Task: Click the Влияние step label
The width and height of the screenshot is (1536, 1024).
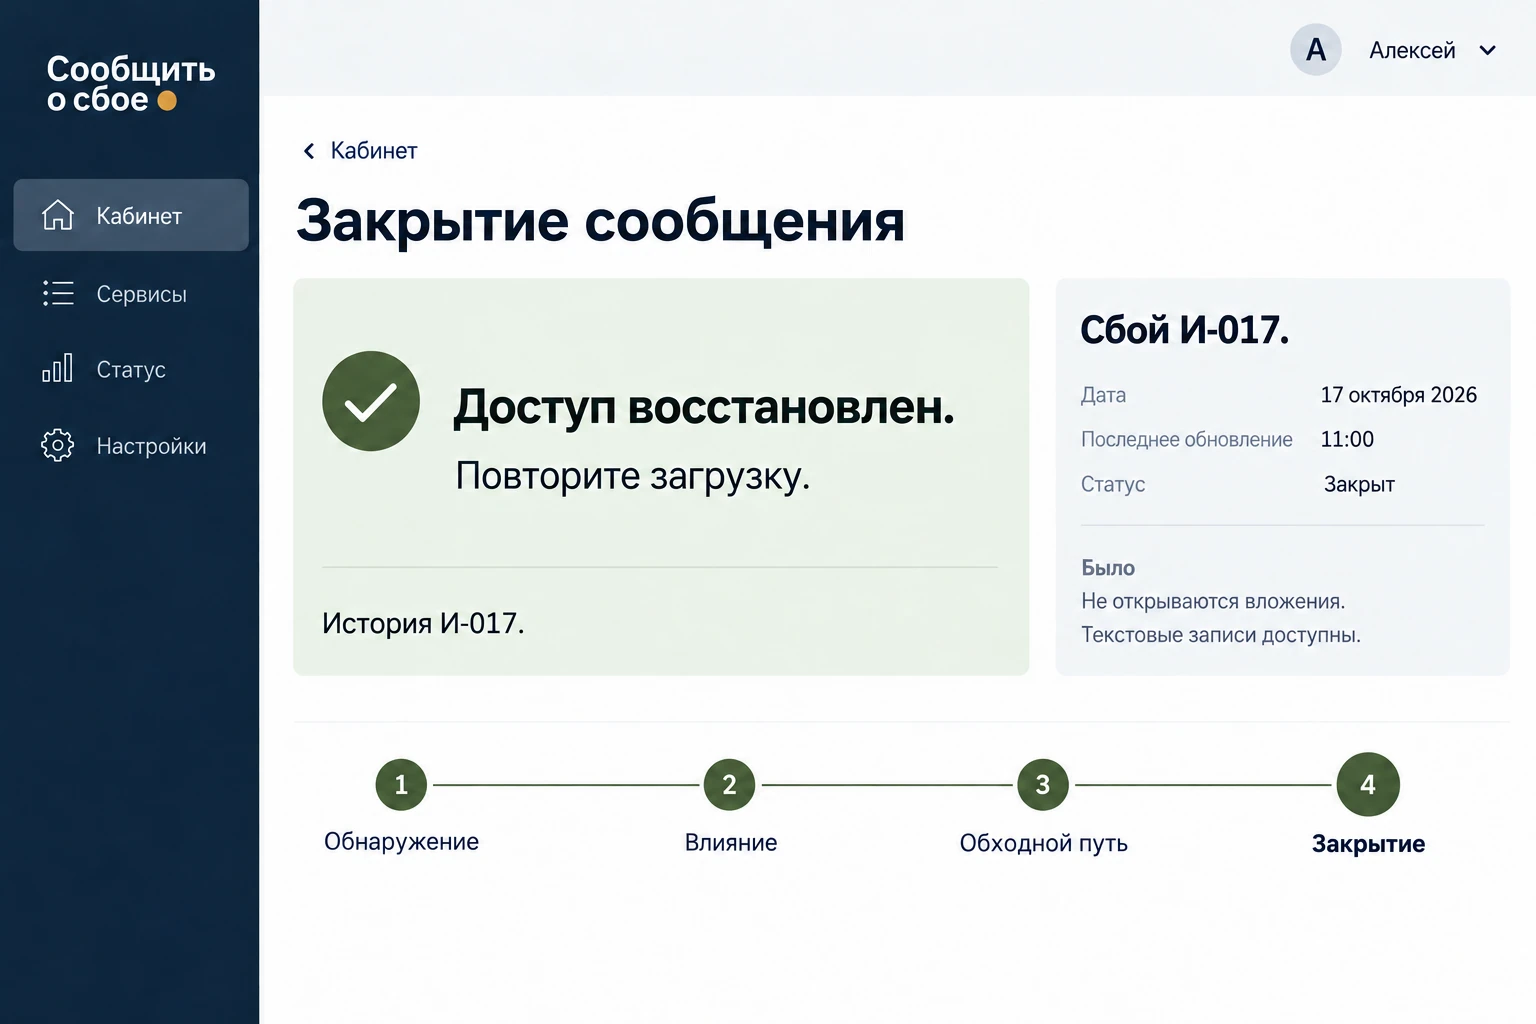Action: pyautogui.click(x=731, y=843)
